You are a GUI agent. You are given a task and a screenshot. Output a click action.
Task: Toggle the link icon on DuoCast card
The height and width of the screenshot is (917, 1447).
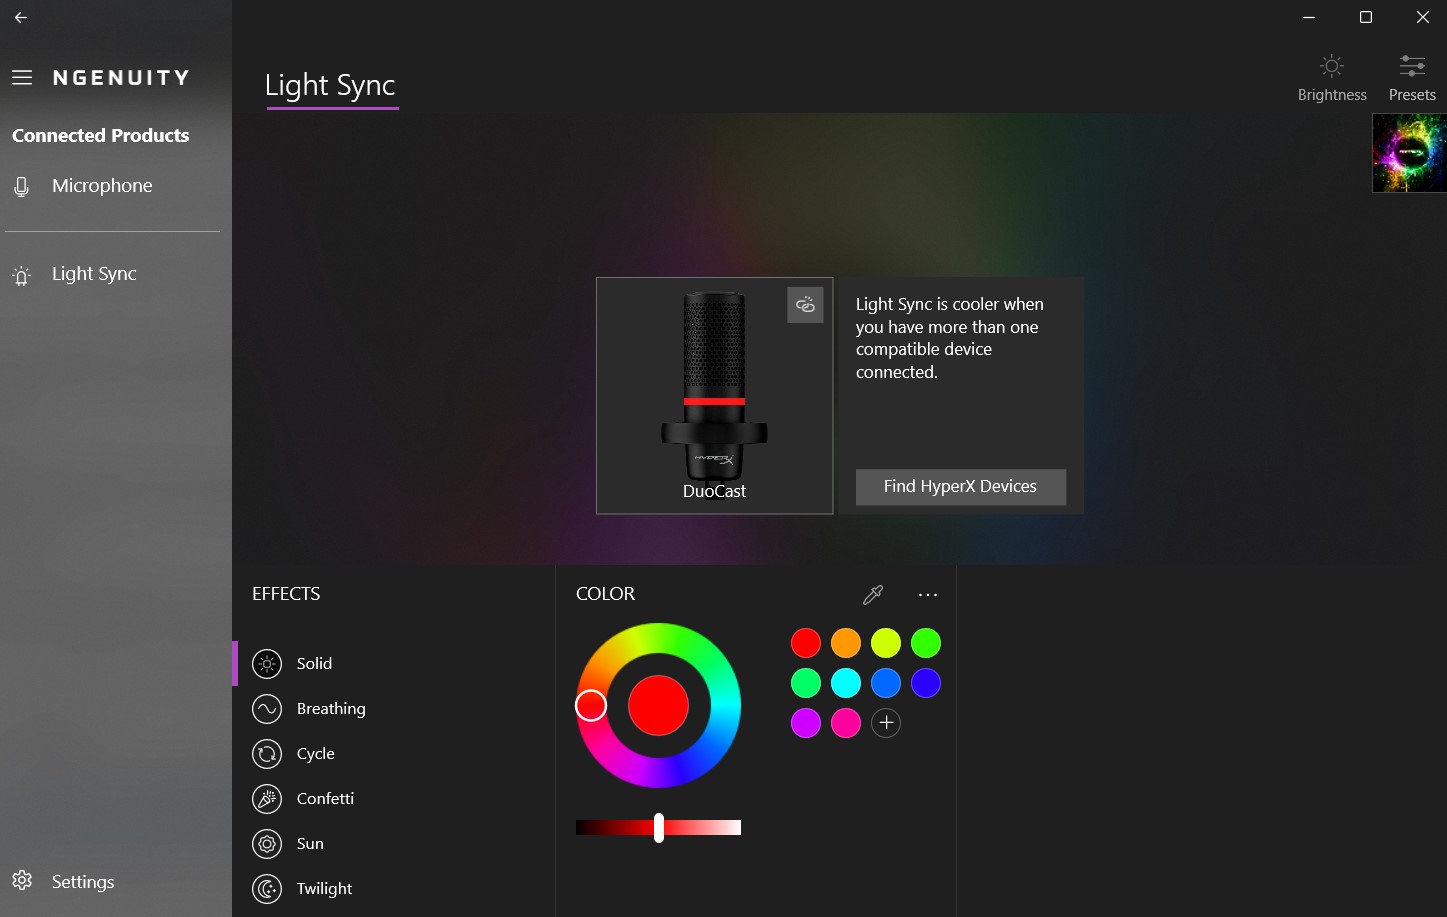point(805,305)
